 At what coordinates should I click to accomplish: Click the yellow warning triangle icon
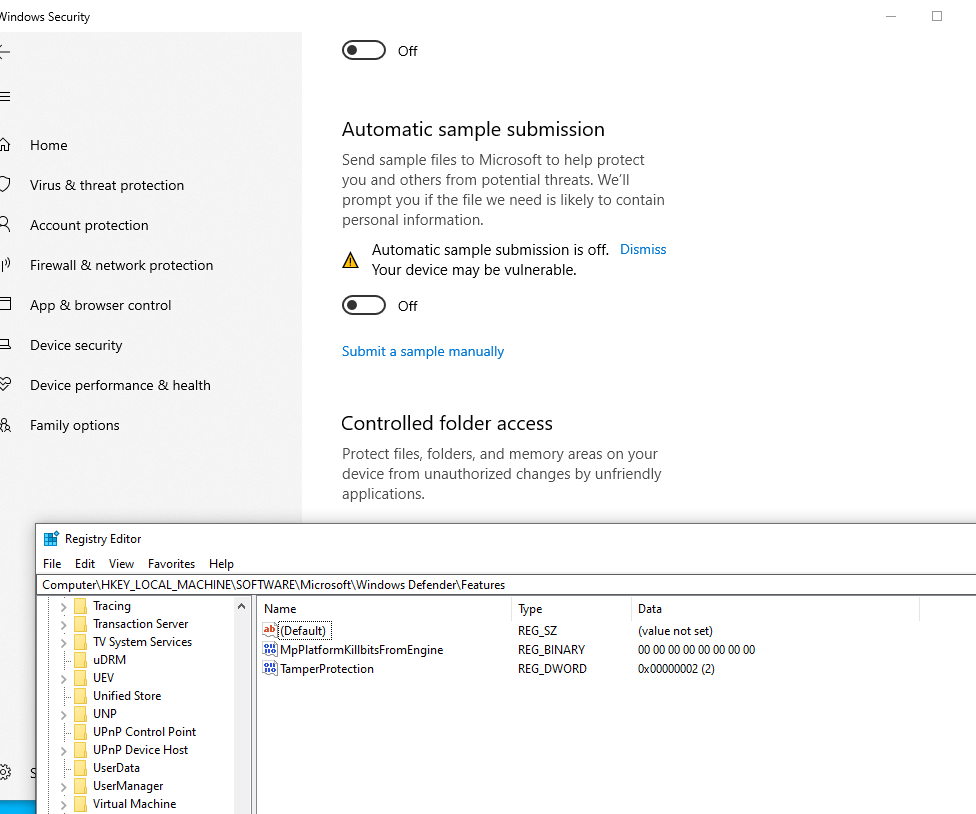point(350,260)
